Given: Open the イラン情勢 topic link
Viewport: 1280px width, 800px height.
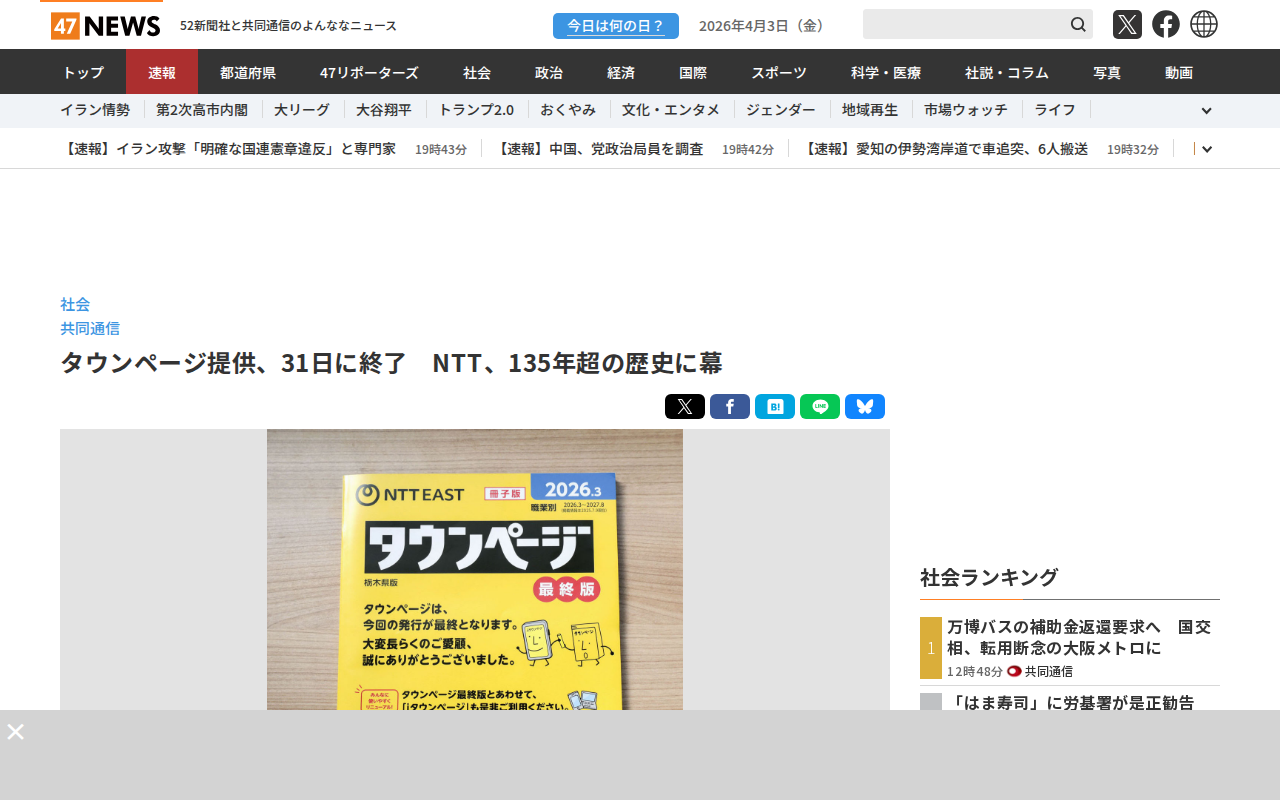Looking at the screenshot, I should (95, 110).
